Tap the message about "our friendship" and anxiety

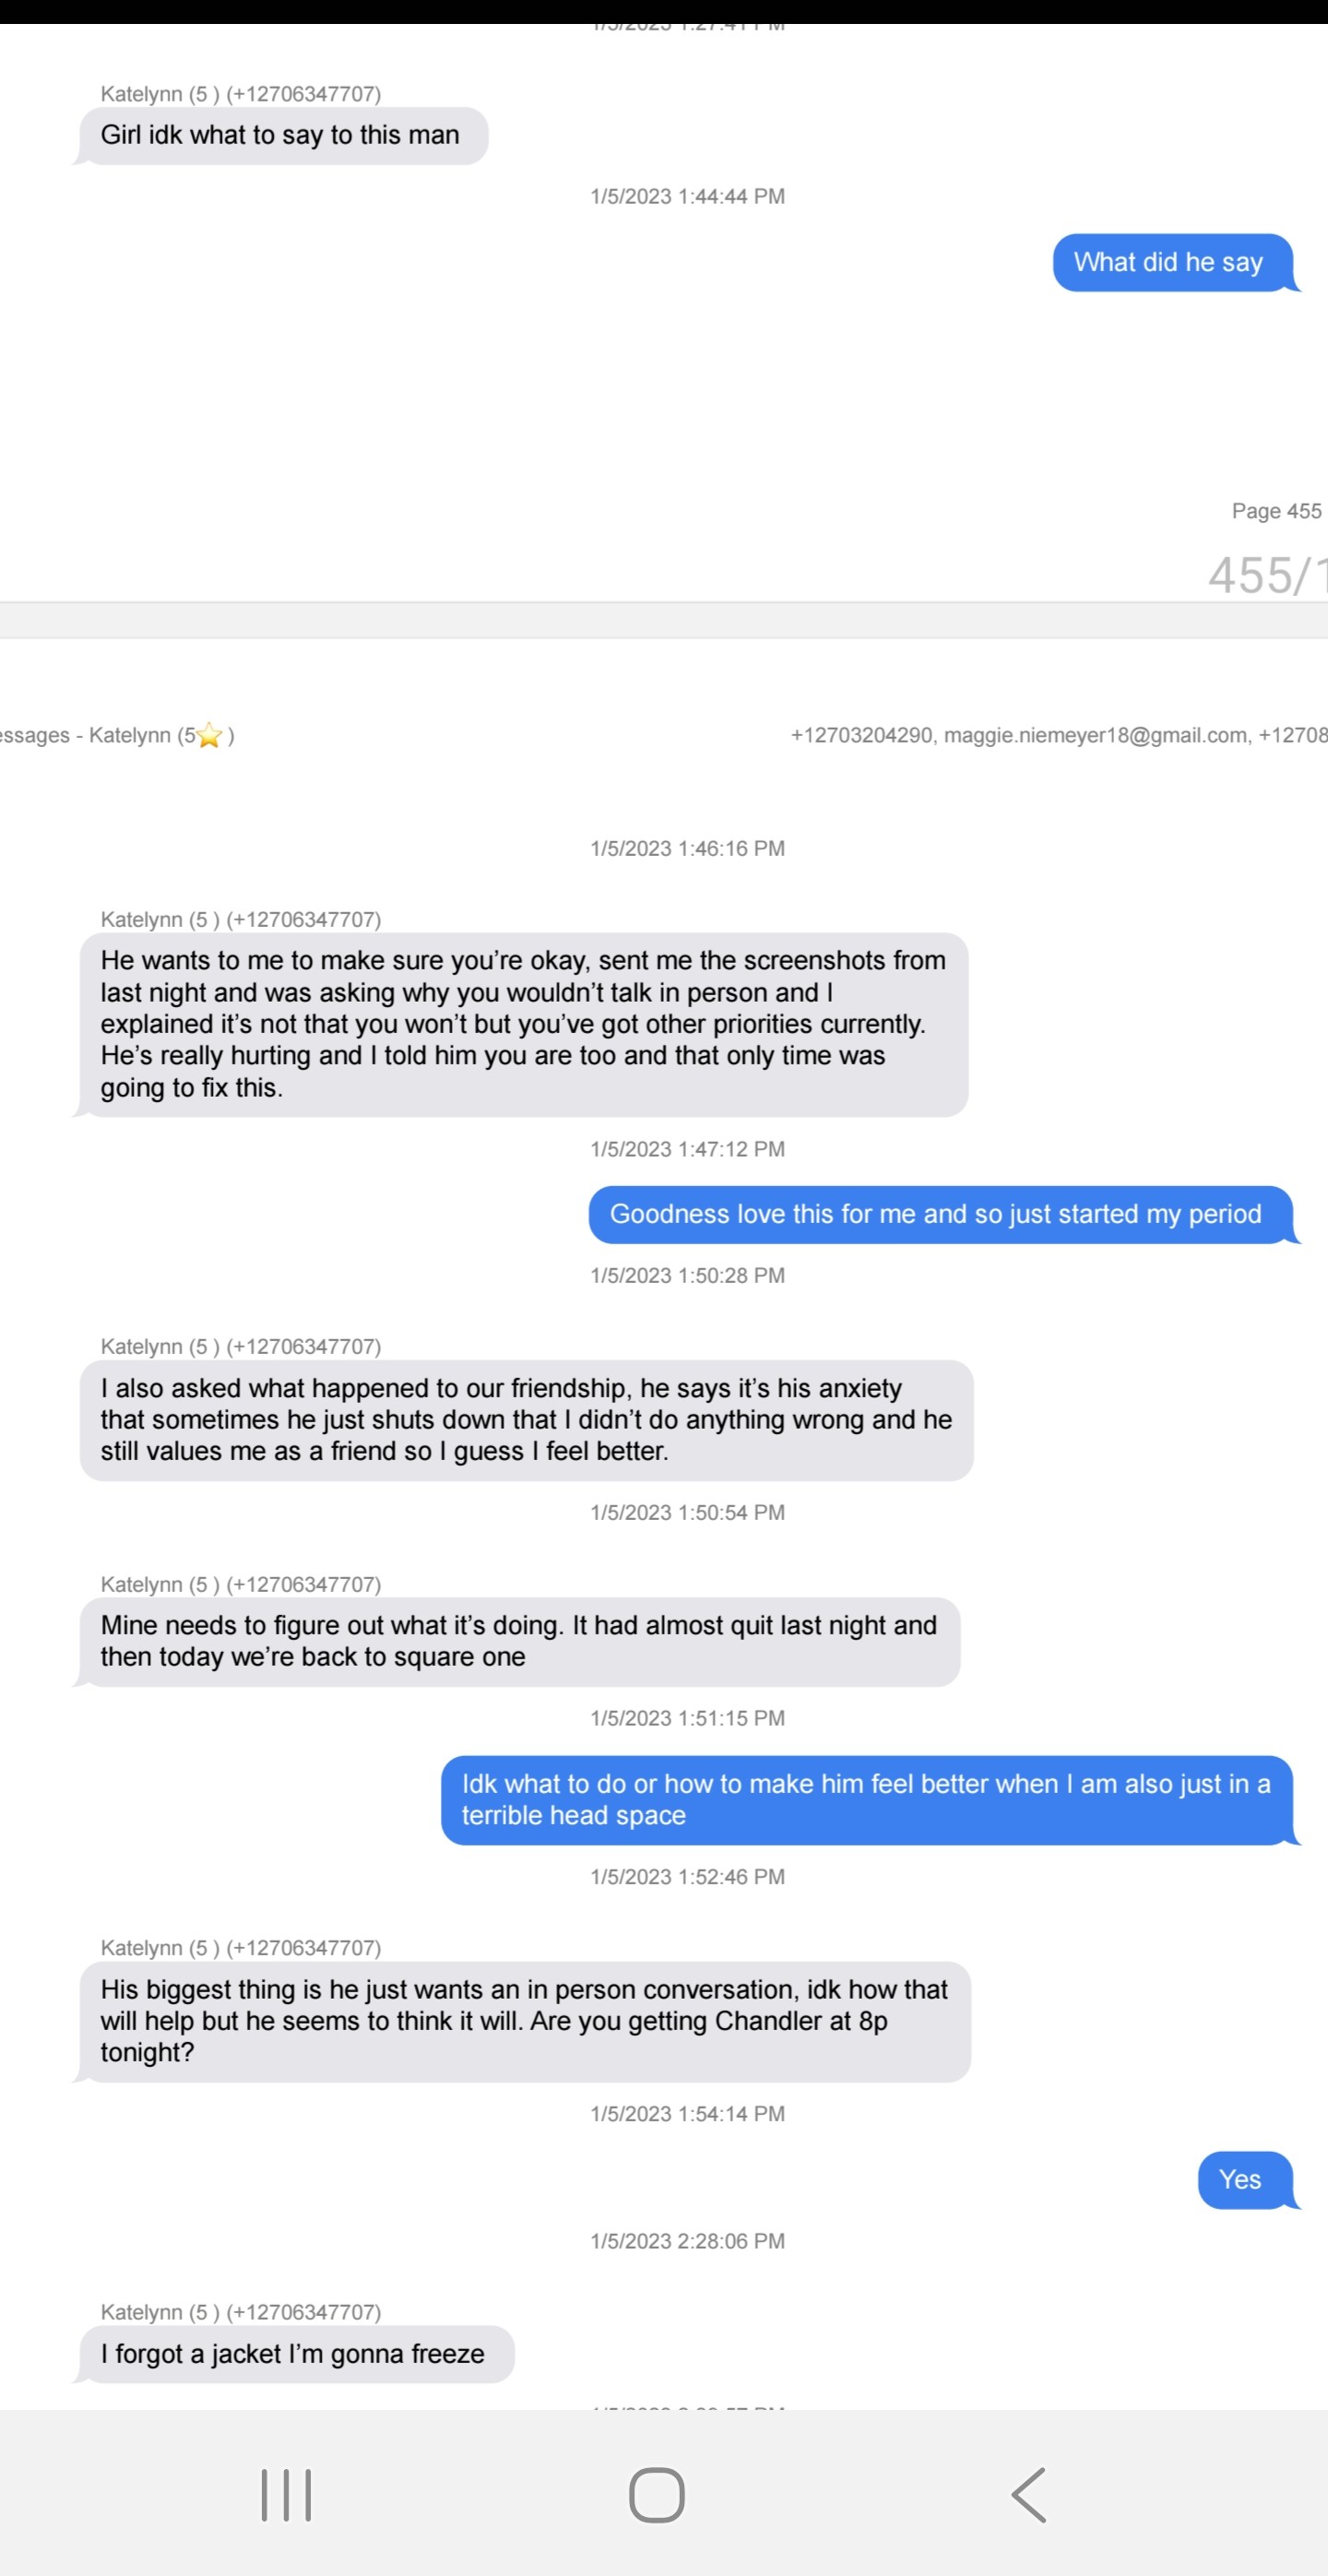(526, 1419)
